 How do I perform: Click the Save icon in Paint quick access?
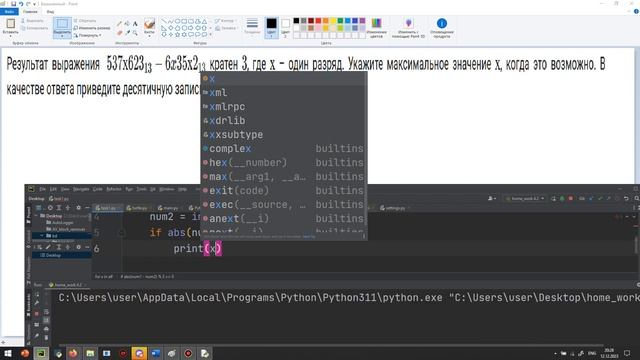[x=13, y=4]
